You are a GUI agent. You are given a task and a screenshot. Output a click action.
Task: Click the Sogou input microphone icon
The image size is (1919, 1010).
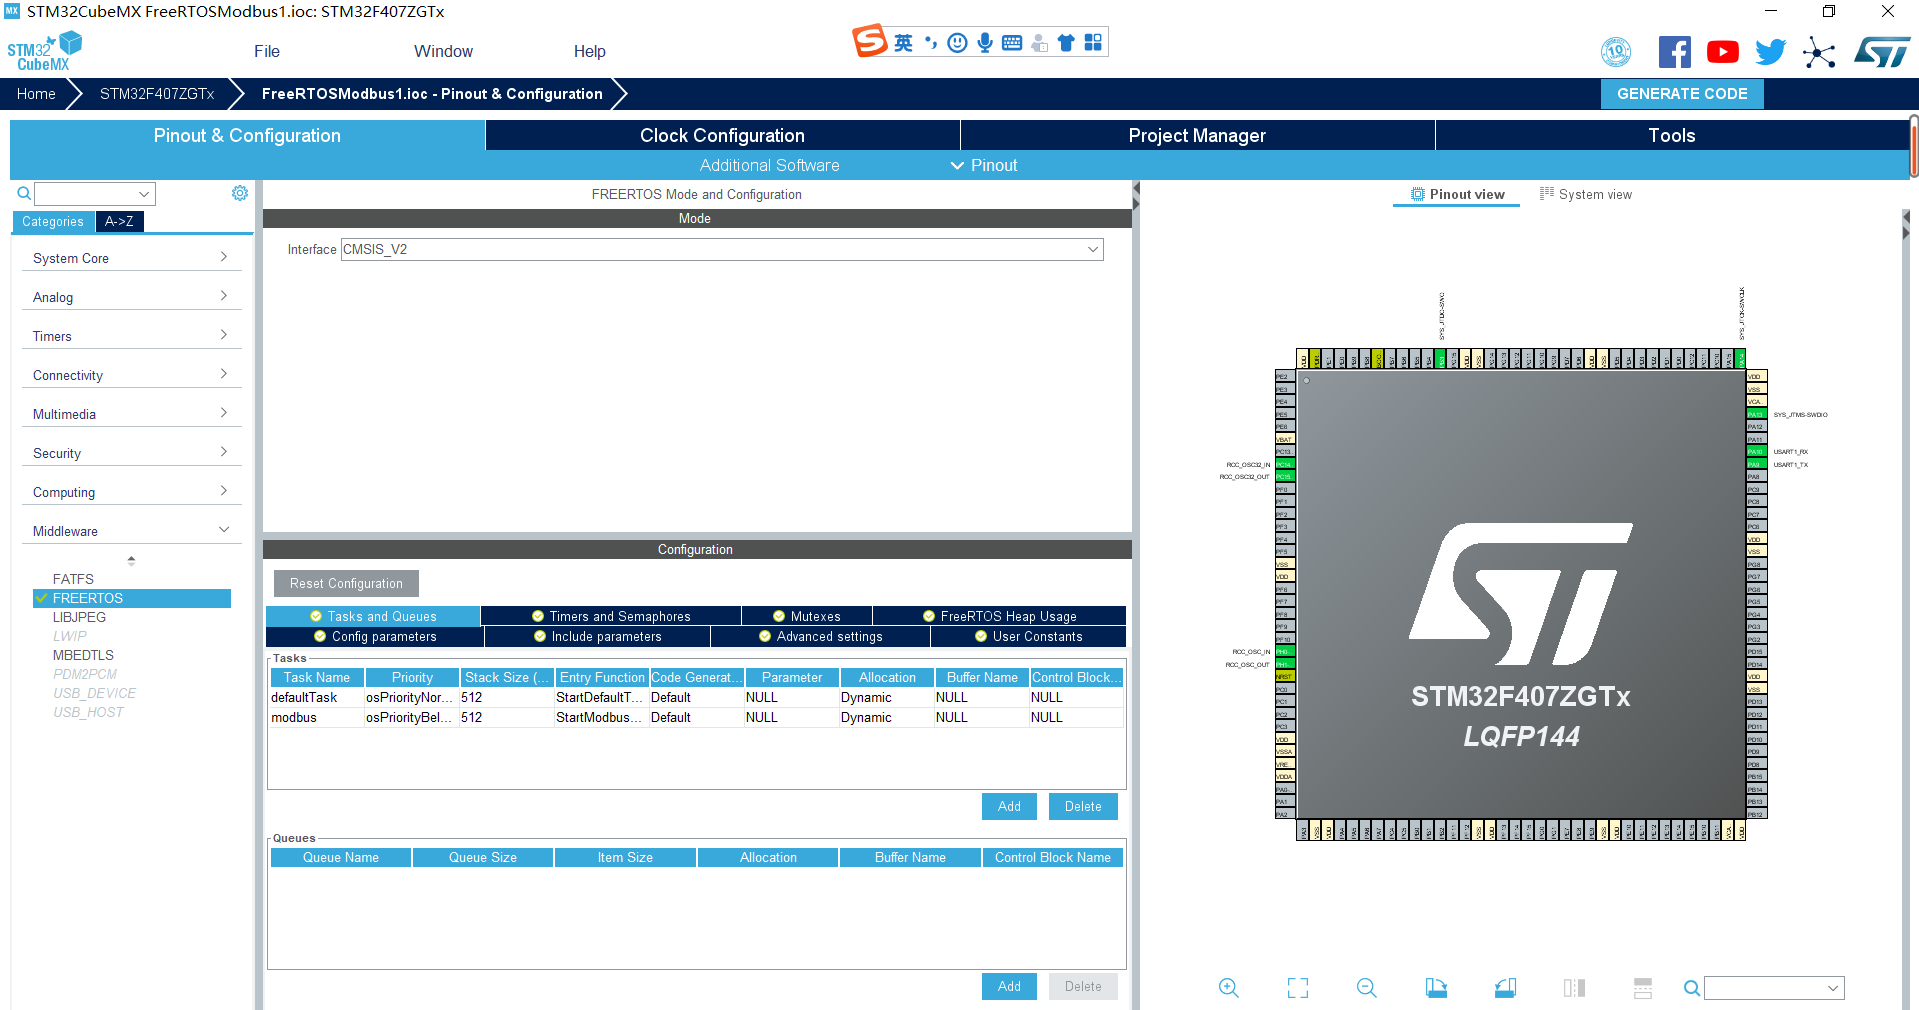click(984, 42)
